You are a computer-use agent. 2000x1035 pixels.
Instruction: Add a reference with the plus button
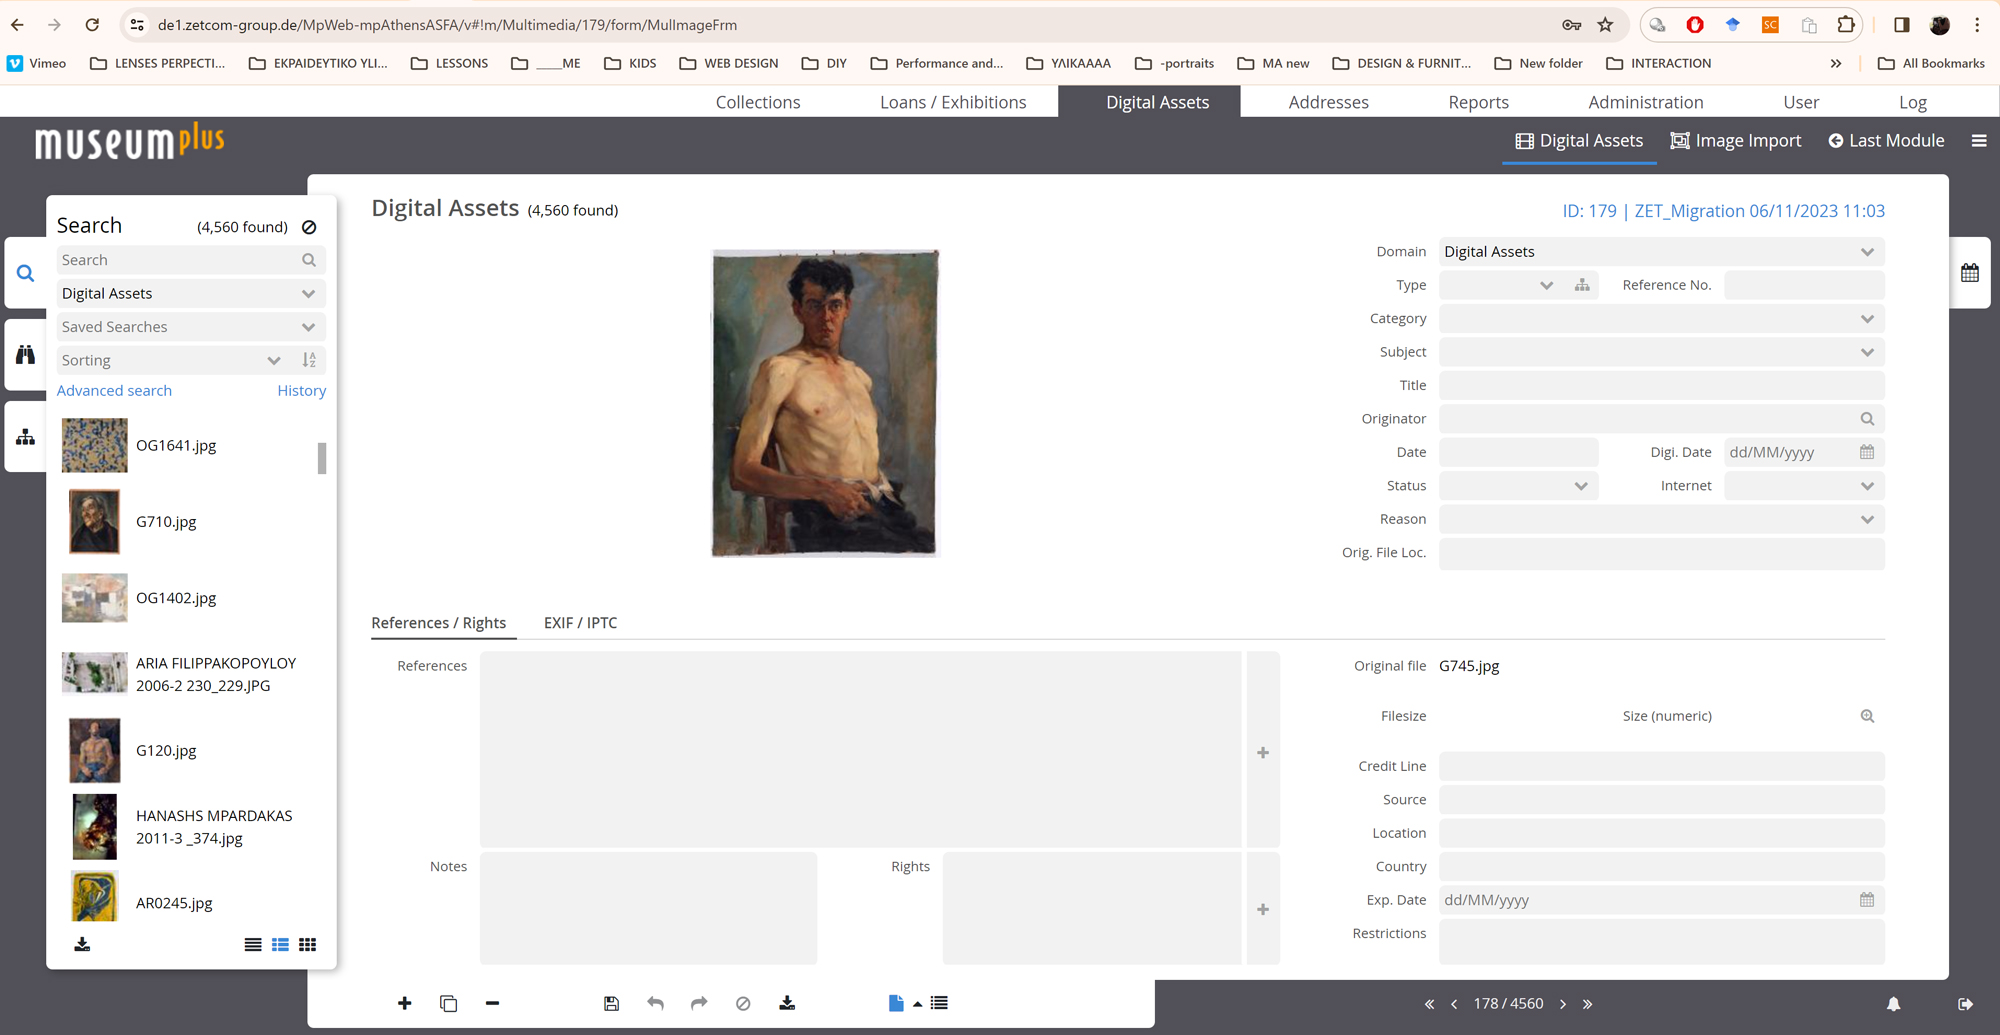[x=1263, y=752]
